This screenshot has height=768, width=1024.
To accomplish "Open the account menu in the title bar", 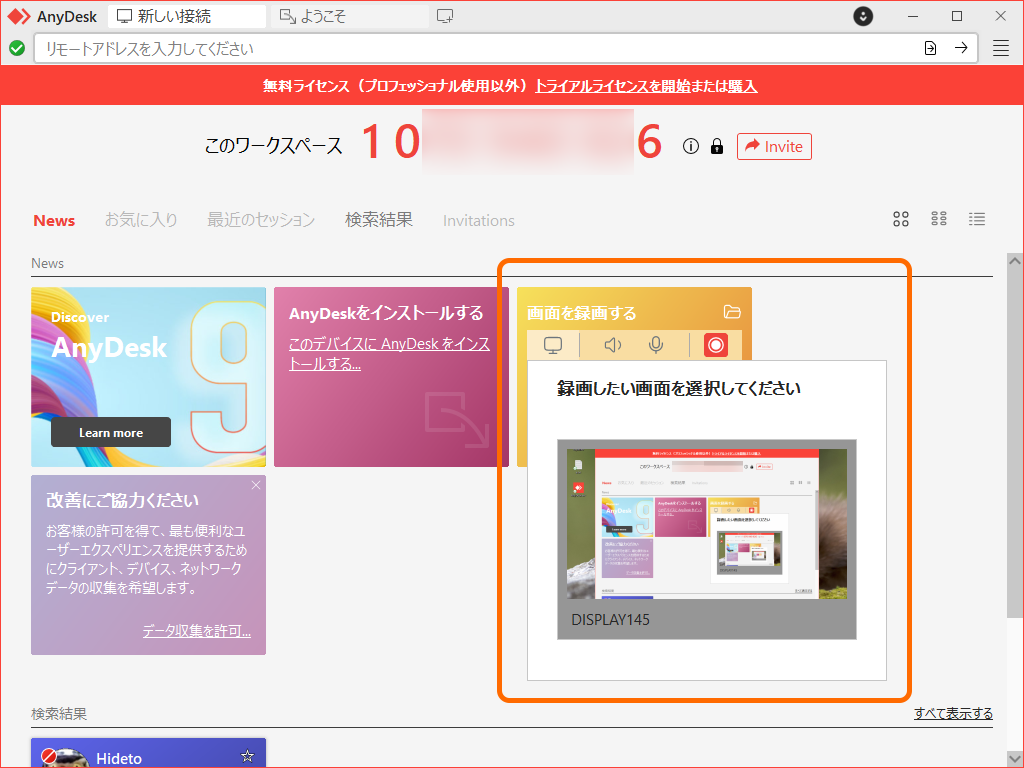I will click(x=862, y=16).
